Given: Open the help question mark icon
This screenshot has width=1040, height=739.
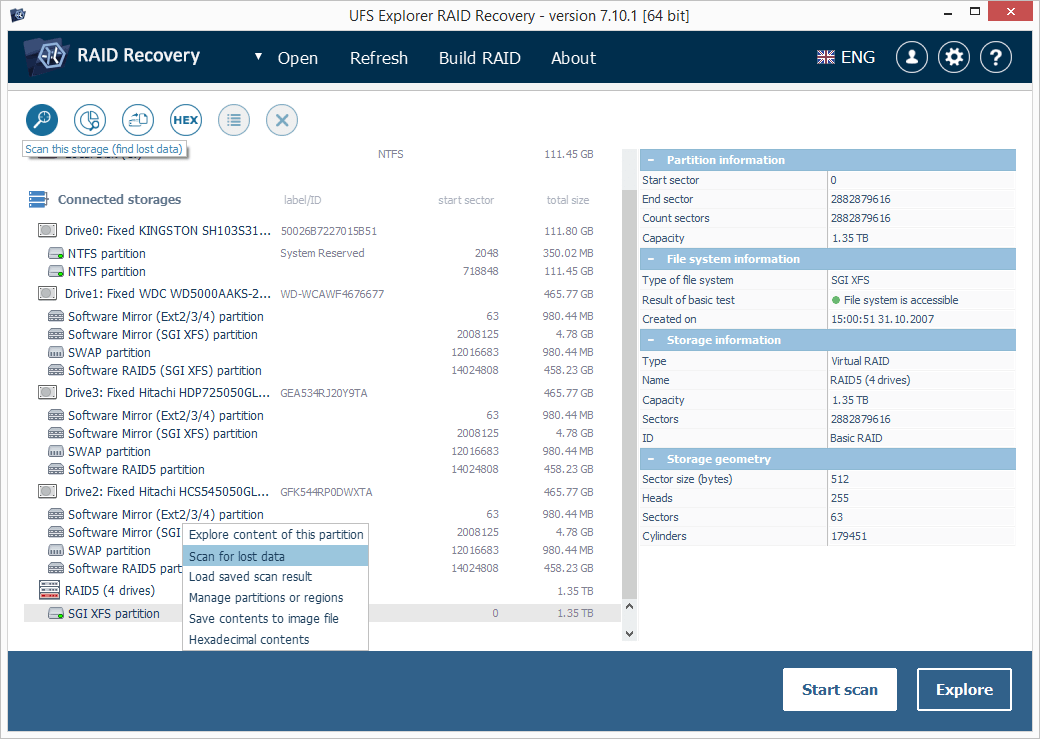Looking at the screenshot, I should pyautogui.click(x=996, y=58).
